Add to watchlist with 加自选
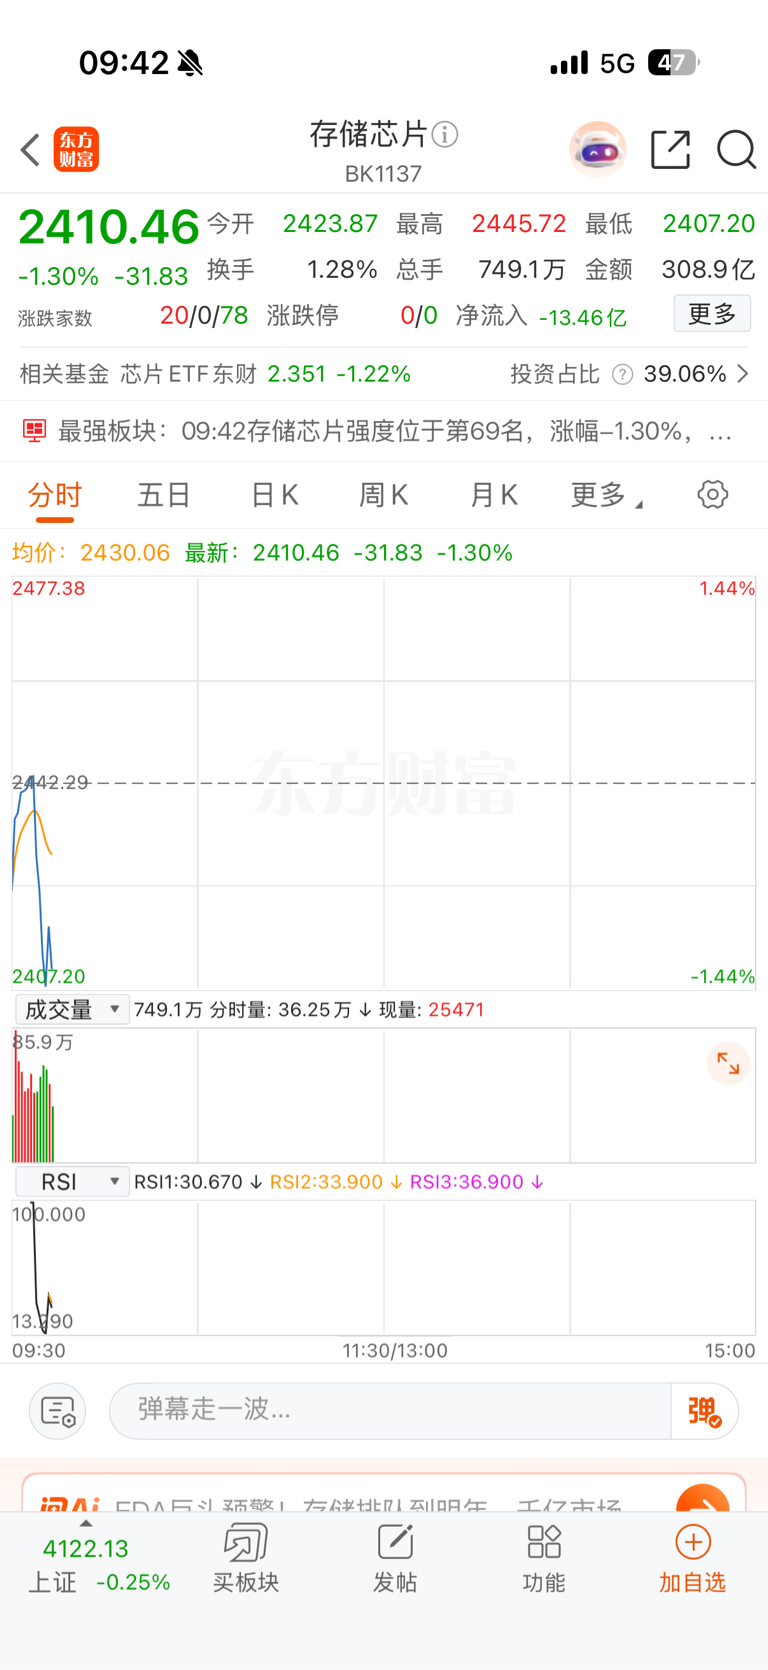Viewport: 768px width, 1670px height. [692, 1559]
